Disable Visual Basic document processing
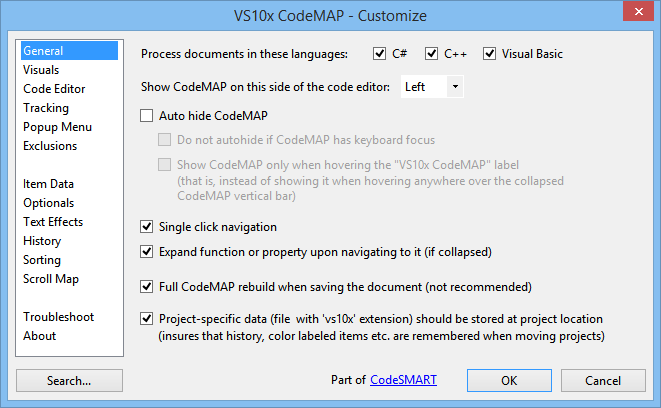The height and width of the screenshot is (408, 661). [489, 54]
